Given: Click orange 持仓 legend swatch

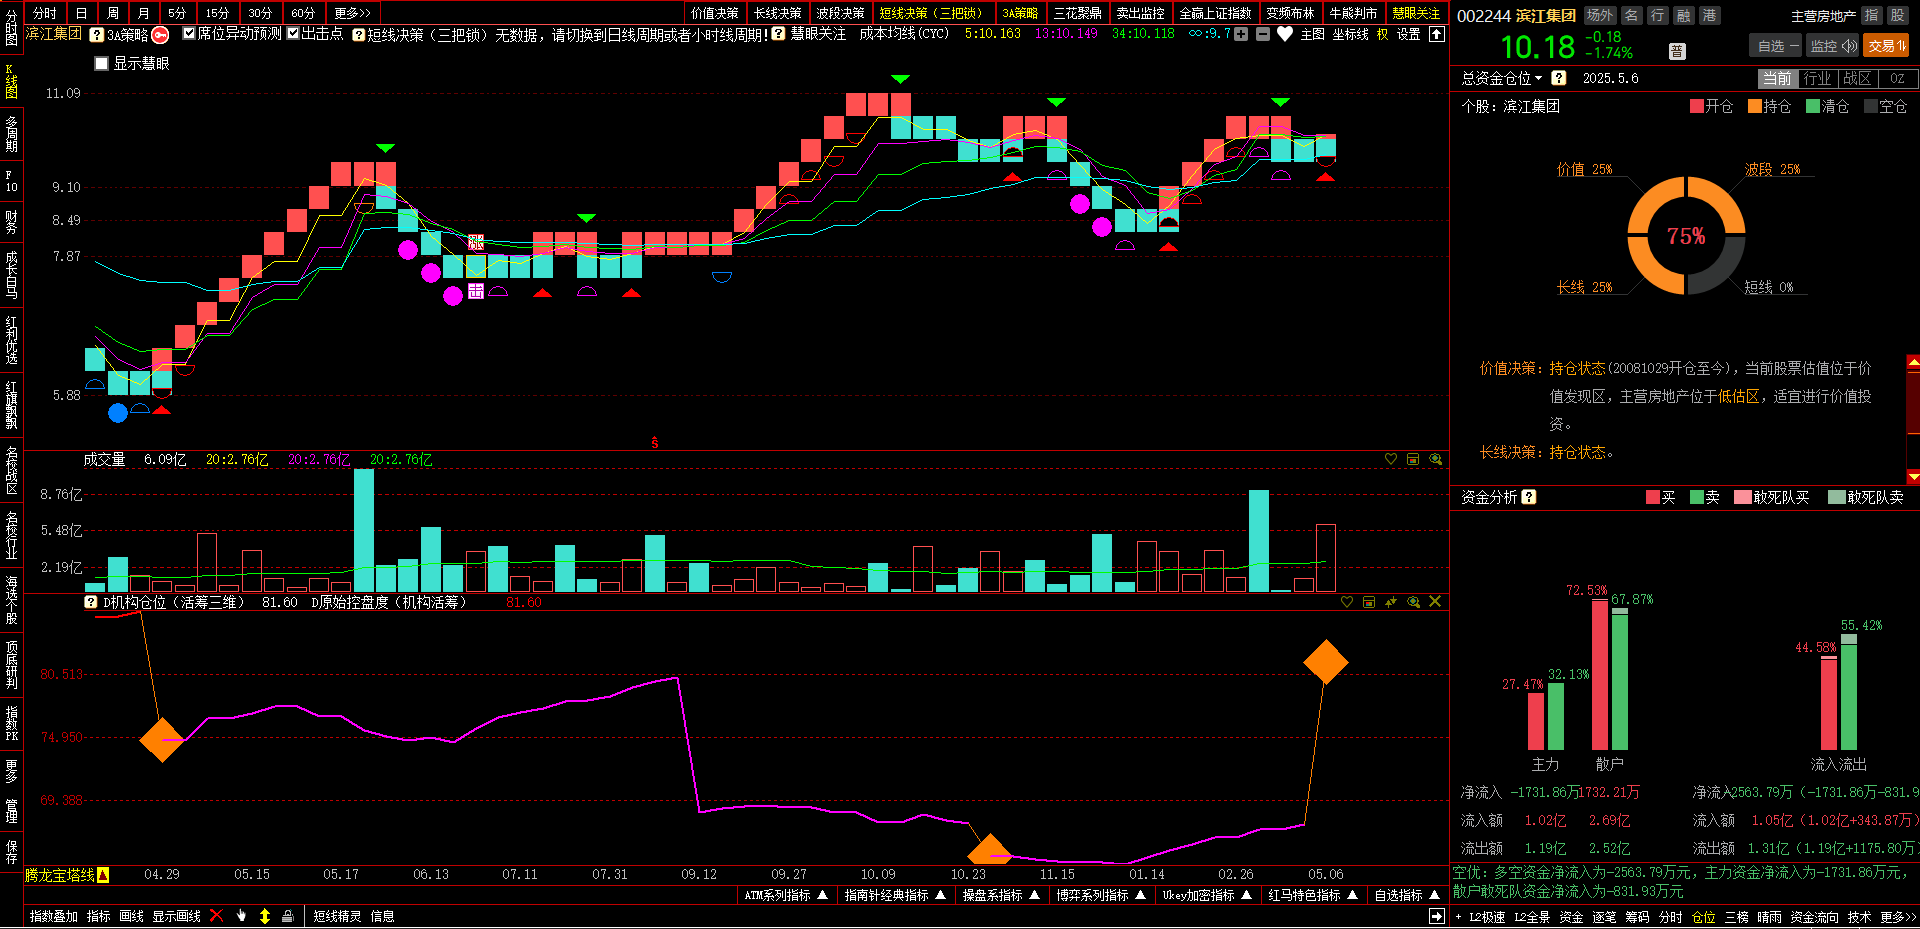Looking at the screenshot, I should click(x=1754, y=106).
